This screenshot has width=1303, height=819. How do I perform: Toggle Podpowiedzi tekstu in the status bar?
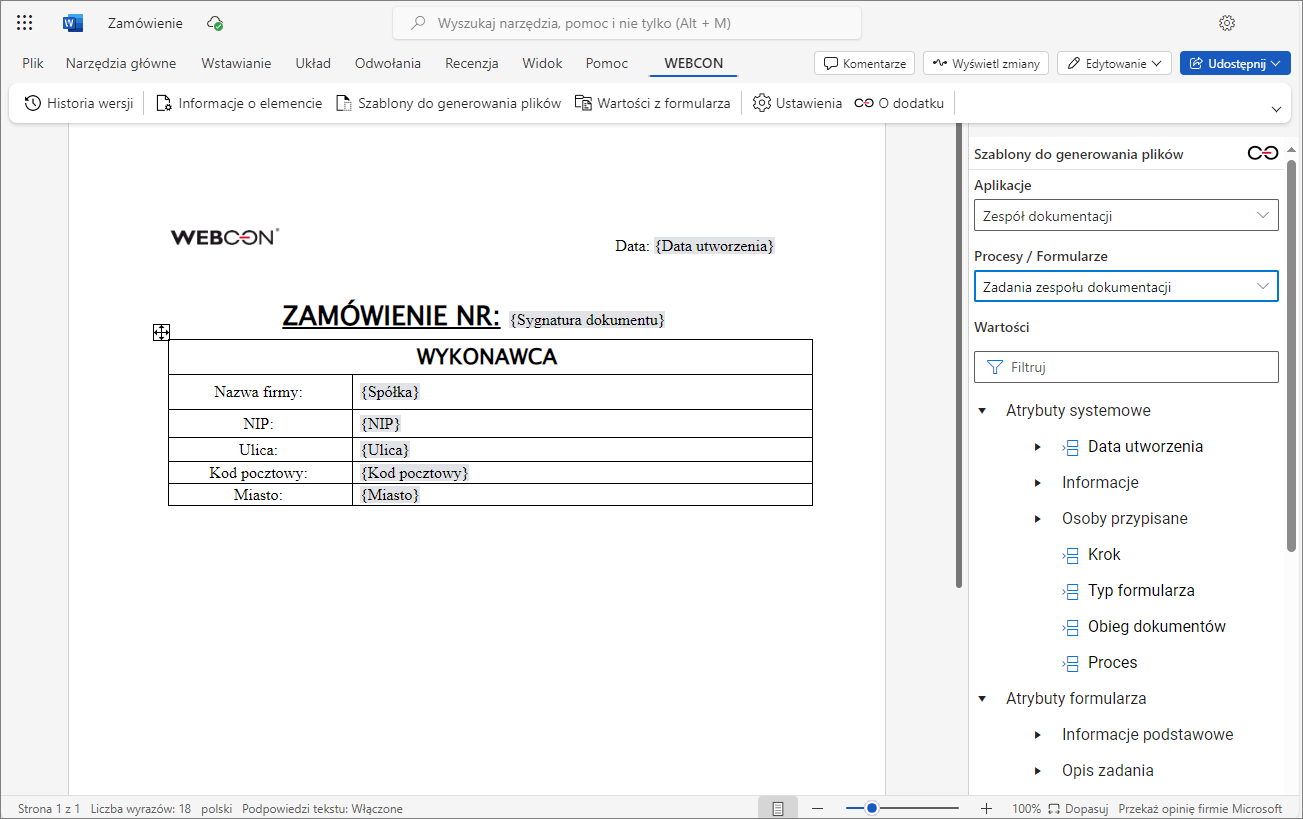coord(322,808)
